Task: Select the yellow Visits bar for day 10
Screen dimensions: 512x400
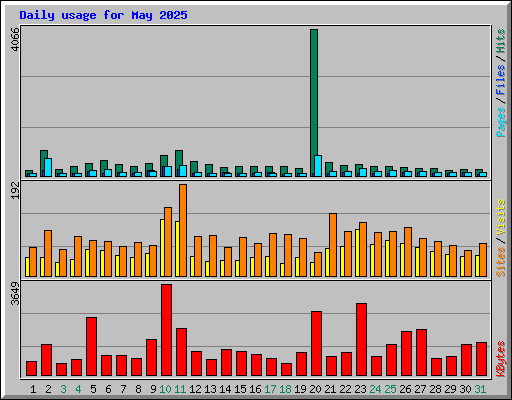Action: click(162, 248)
